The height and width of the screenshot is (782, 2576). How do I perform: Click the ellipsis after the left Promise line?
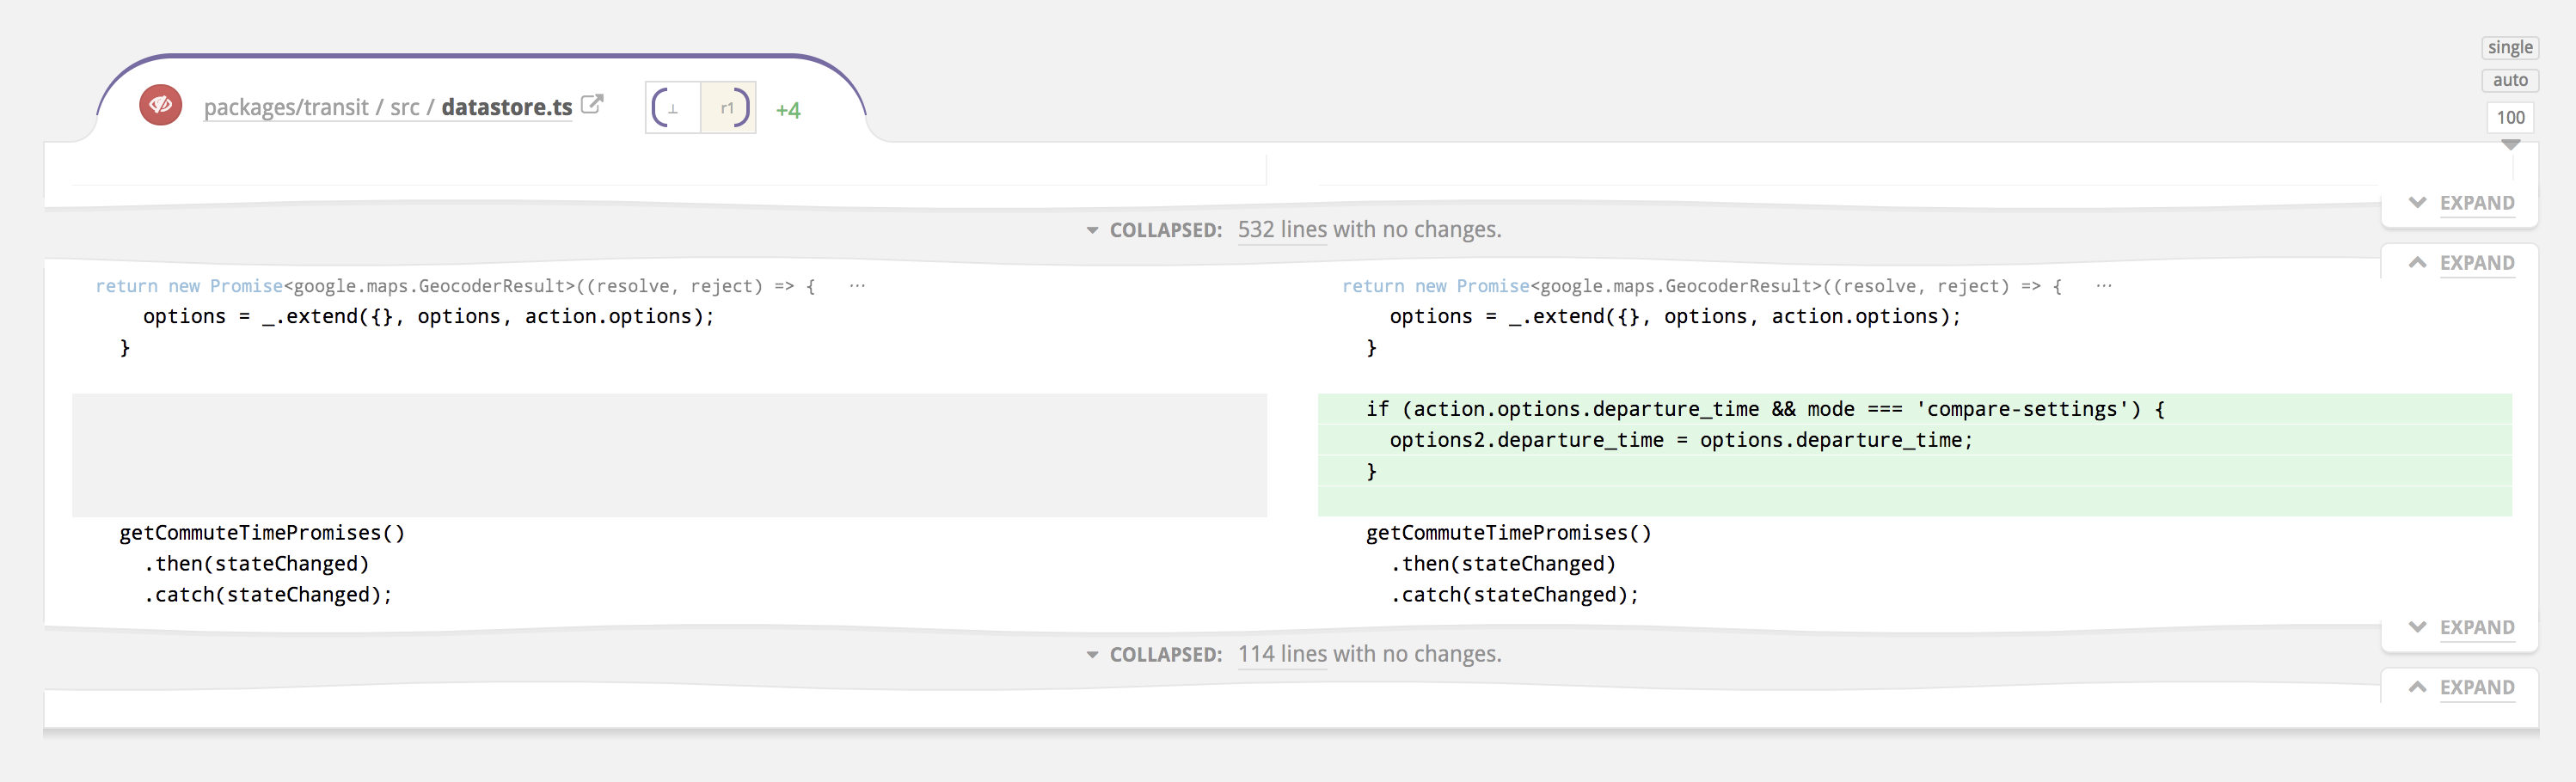click(857, 286)
